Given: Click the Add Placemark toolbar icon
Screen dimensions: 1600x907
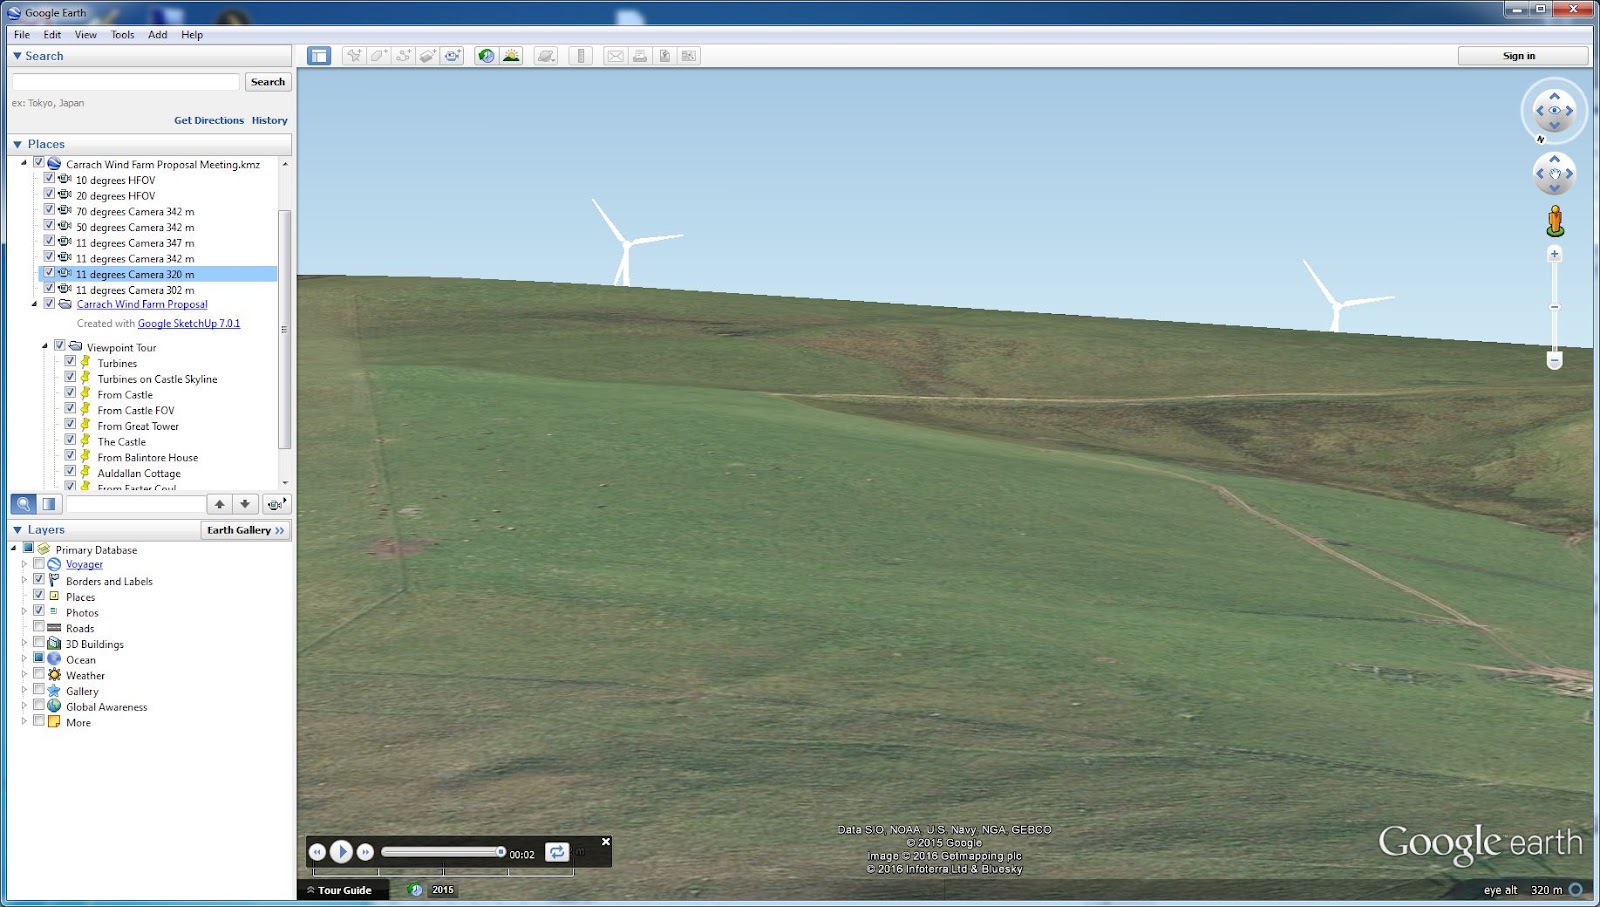Looking at the screenshot, I should point(354,56).
